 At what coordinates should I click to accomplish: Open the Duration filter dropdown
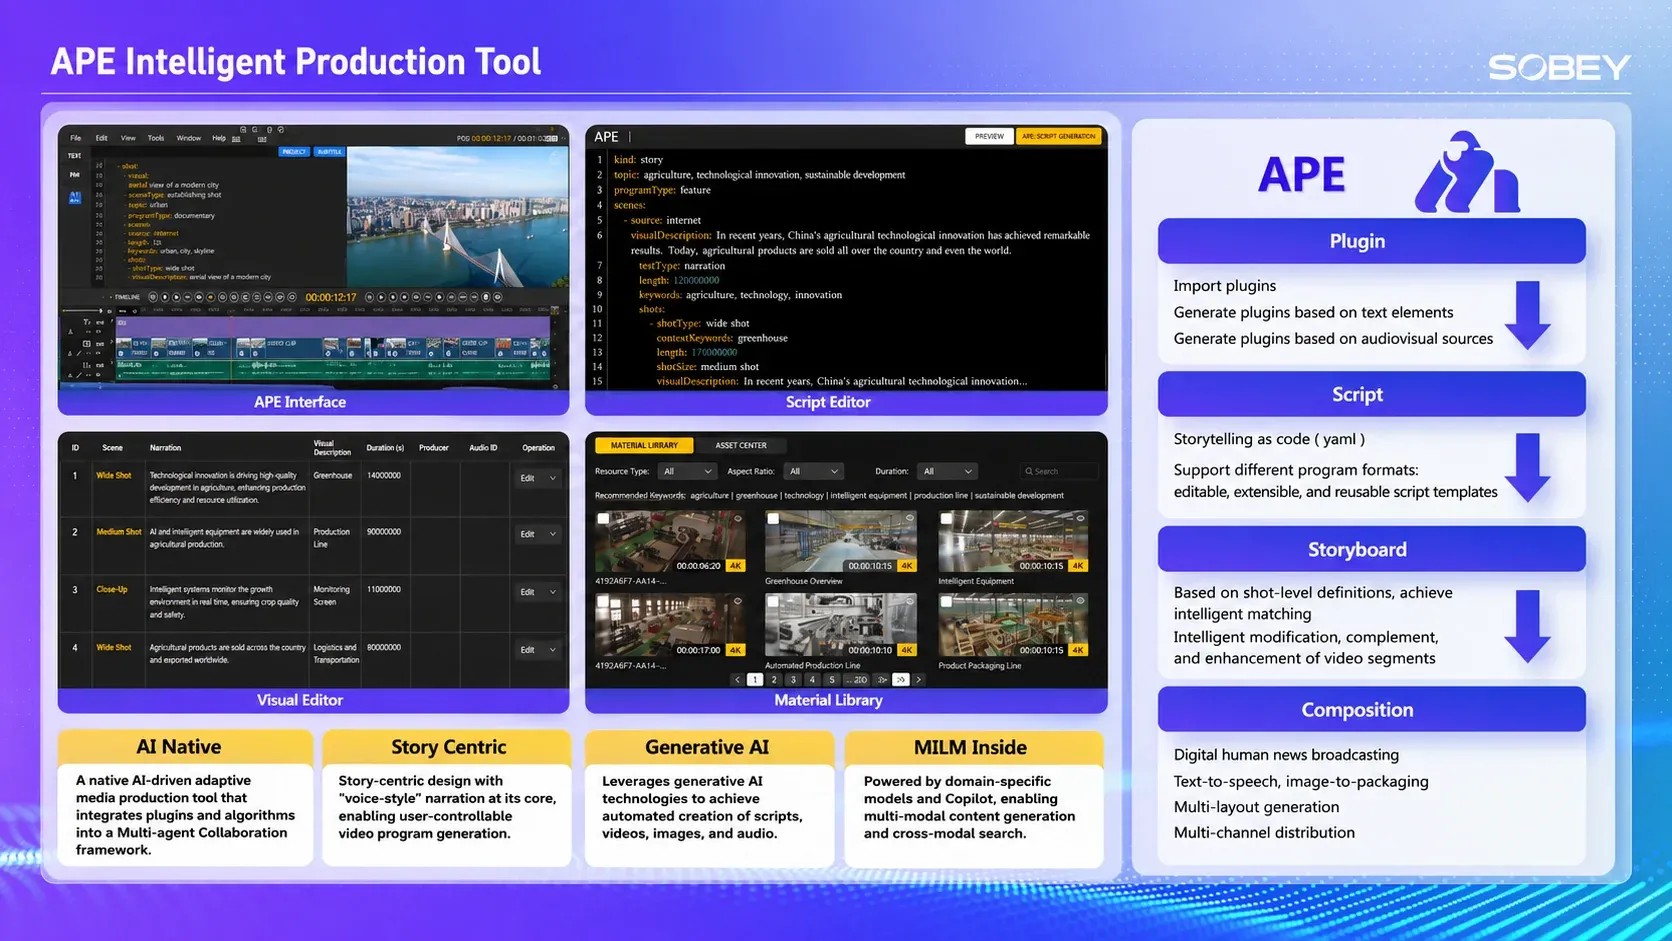click(x=946, y=471)
